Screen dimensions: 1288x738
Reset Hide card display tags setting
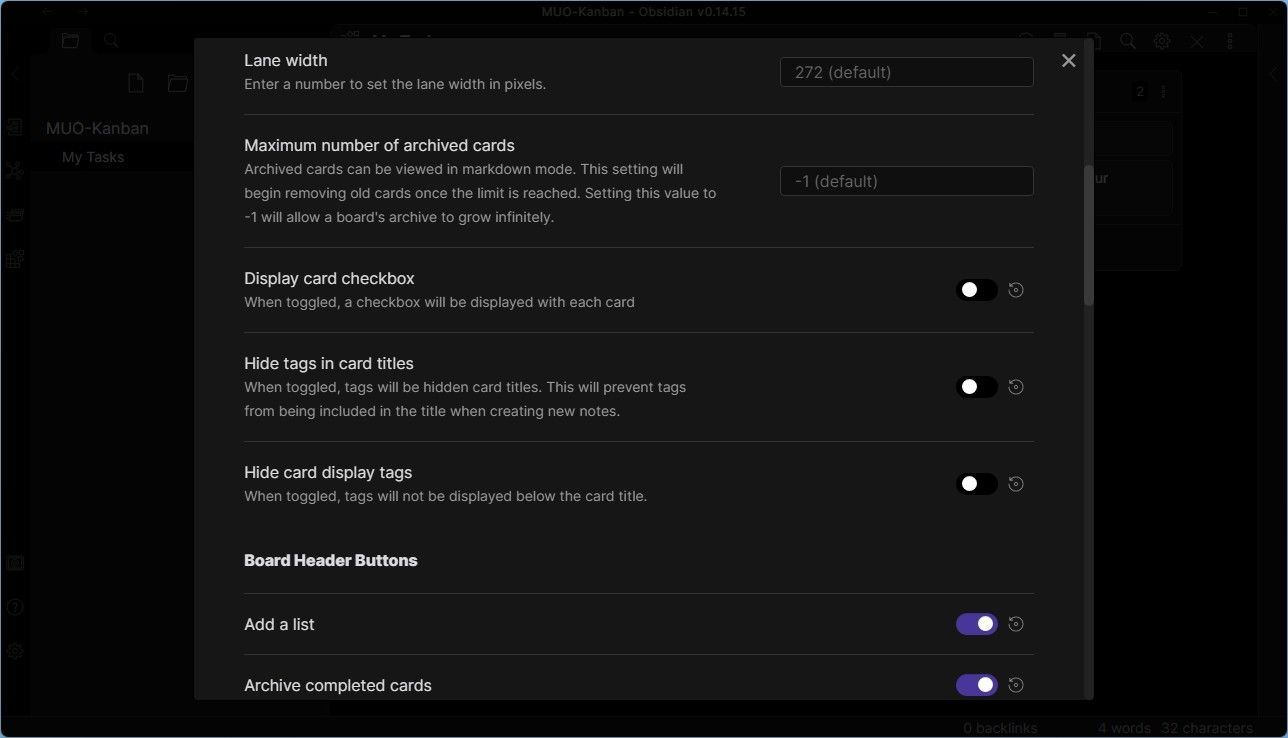coord(1016,484)
